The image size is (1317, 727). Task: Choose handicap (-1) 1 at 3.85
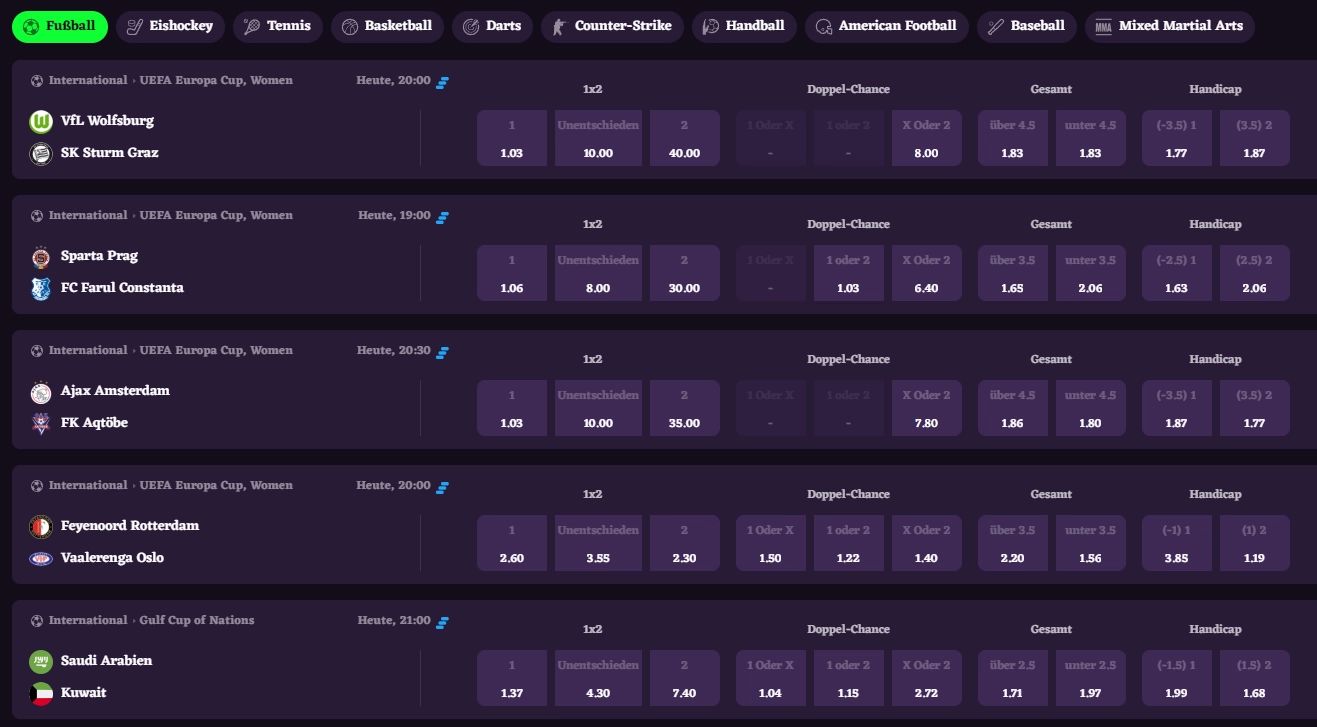click(x=1177, y=543)
